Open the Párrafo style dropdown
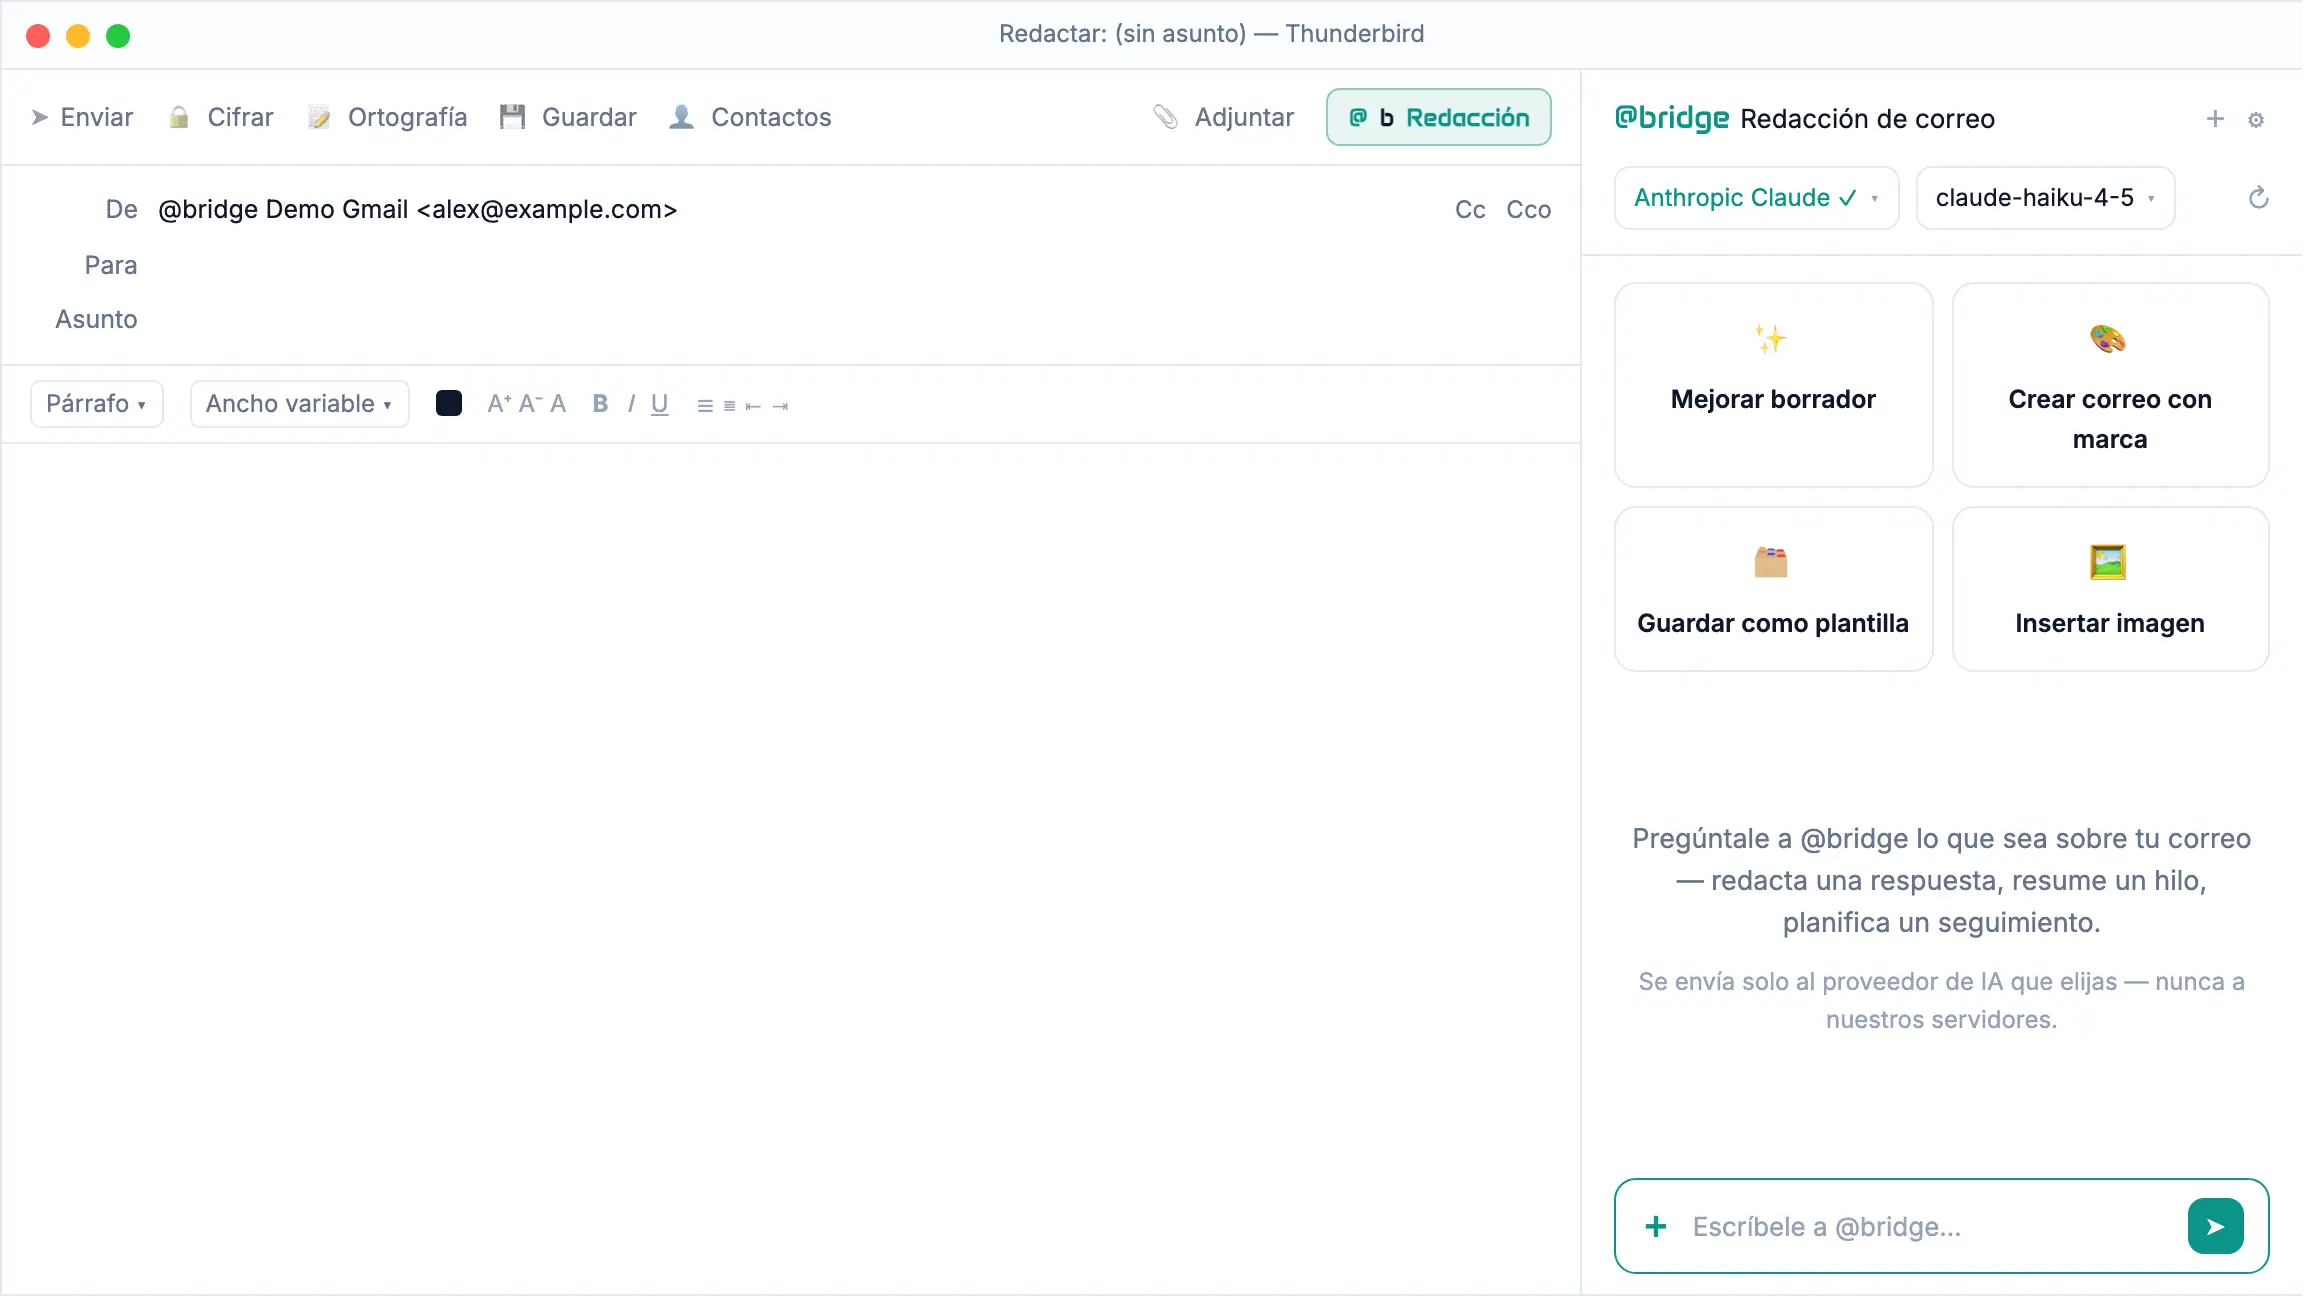This screenshot has width=2304, height=1296. point(97,404)
